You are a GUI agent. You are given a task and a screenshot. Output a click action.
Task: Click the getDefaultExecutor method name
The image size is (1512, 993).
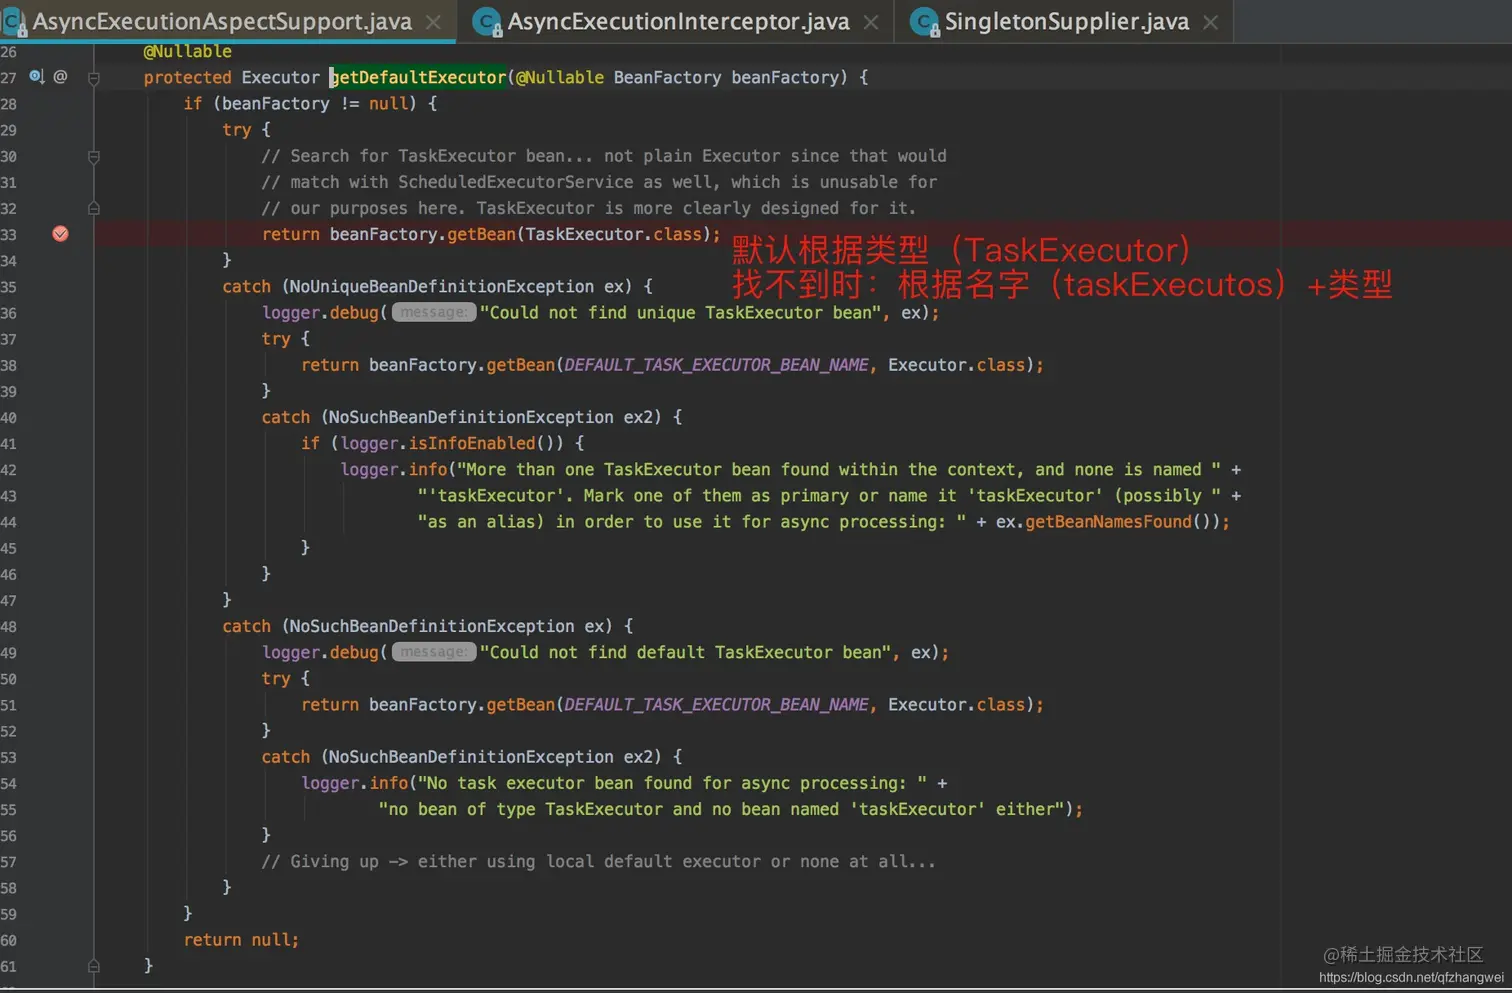pos(418,77)
